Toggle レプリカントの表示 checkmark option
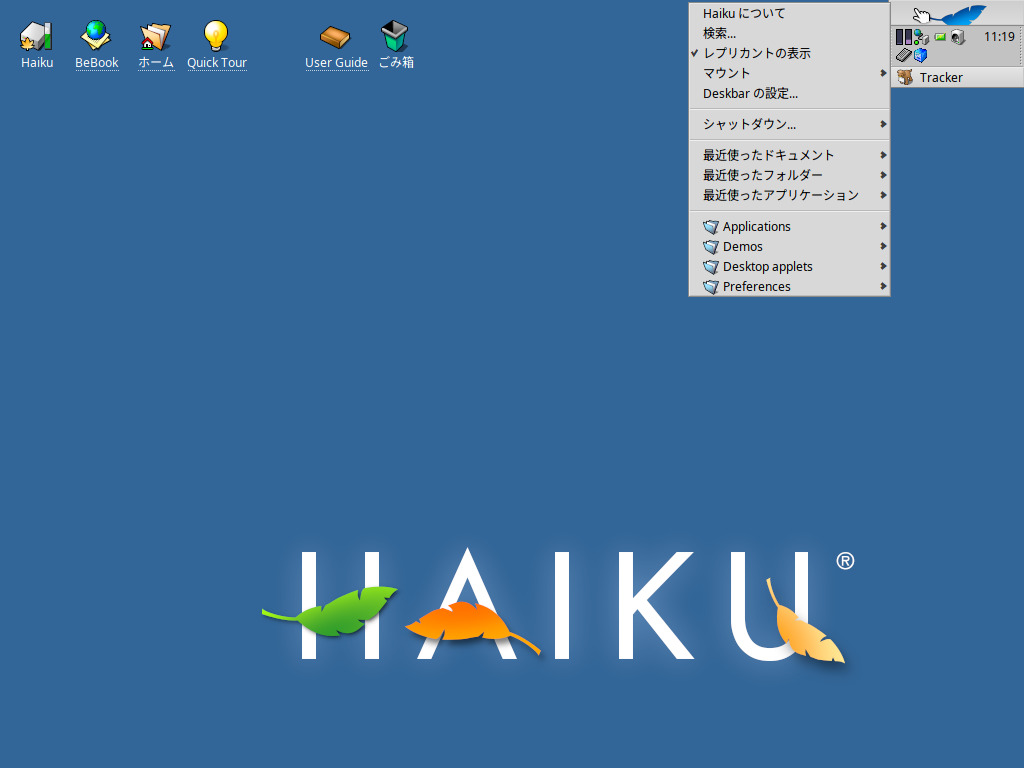1024x768 pixels. 756,53
